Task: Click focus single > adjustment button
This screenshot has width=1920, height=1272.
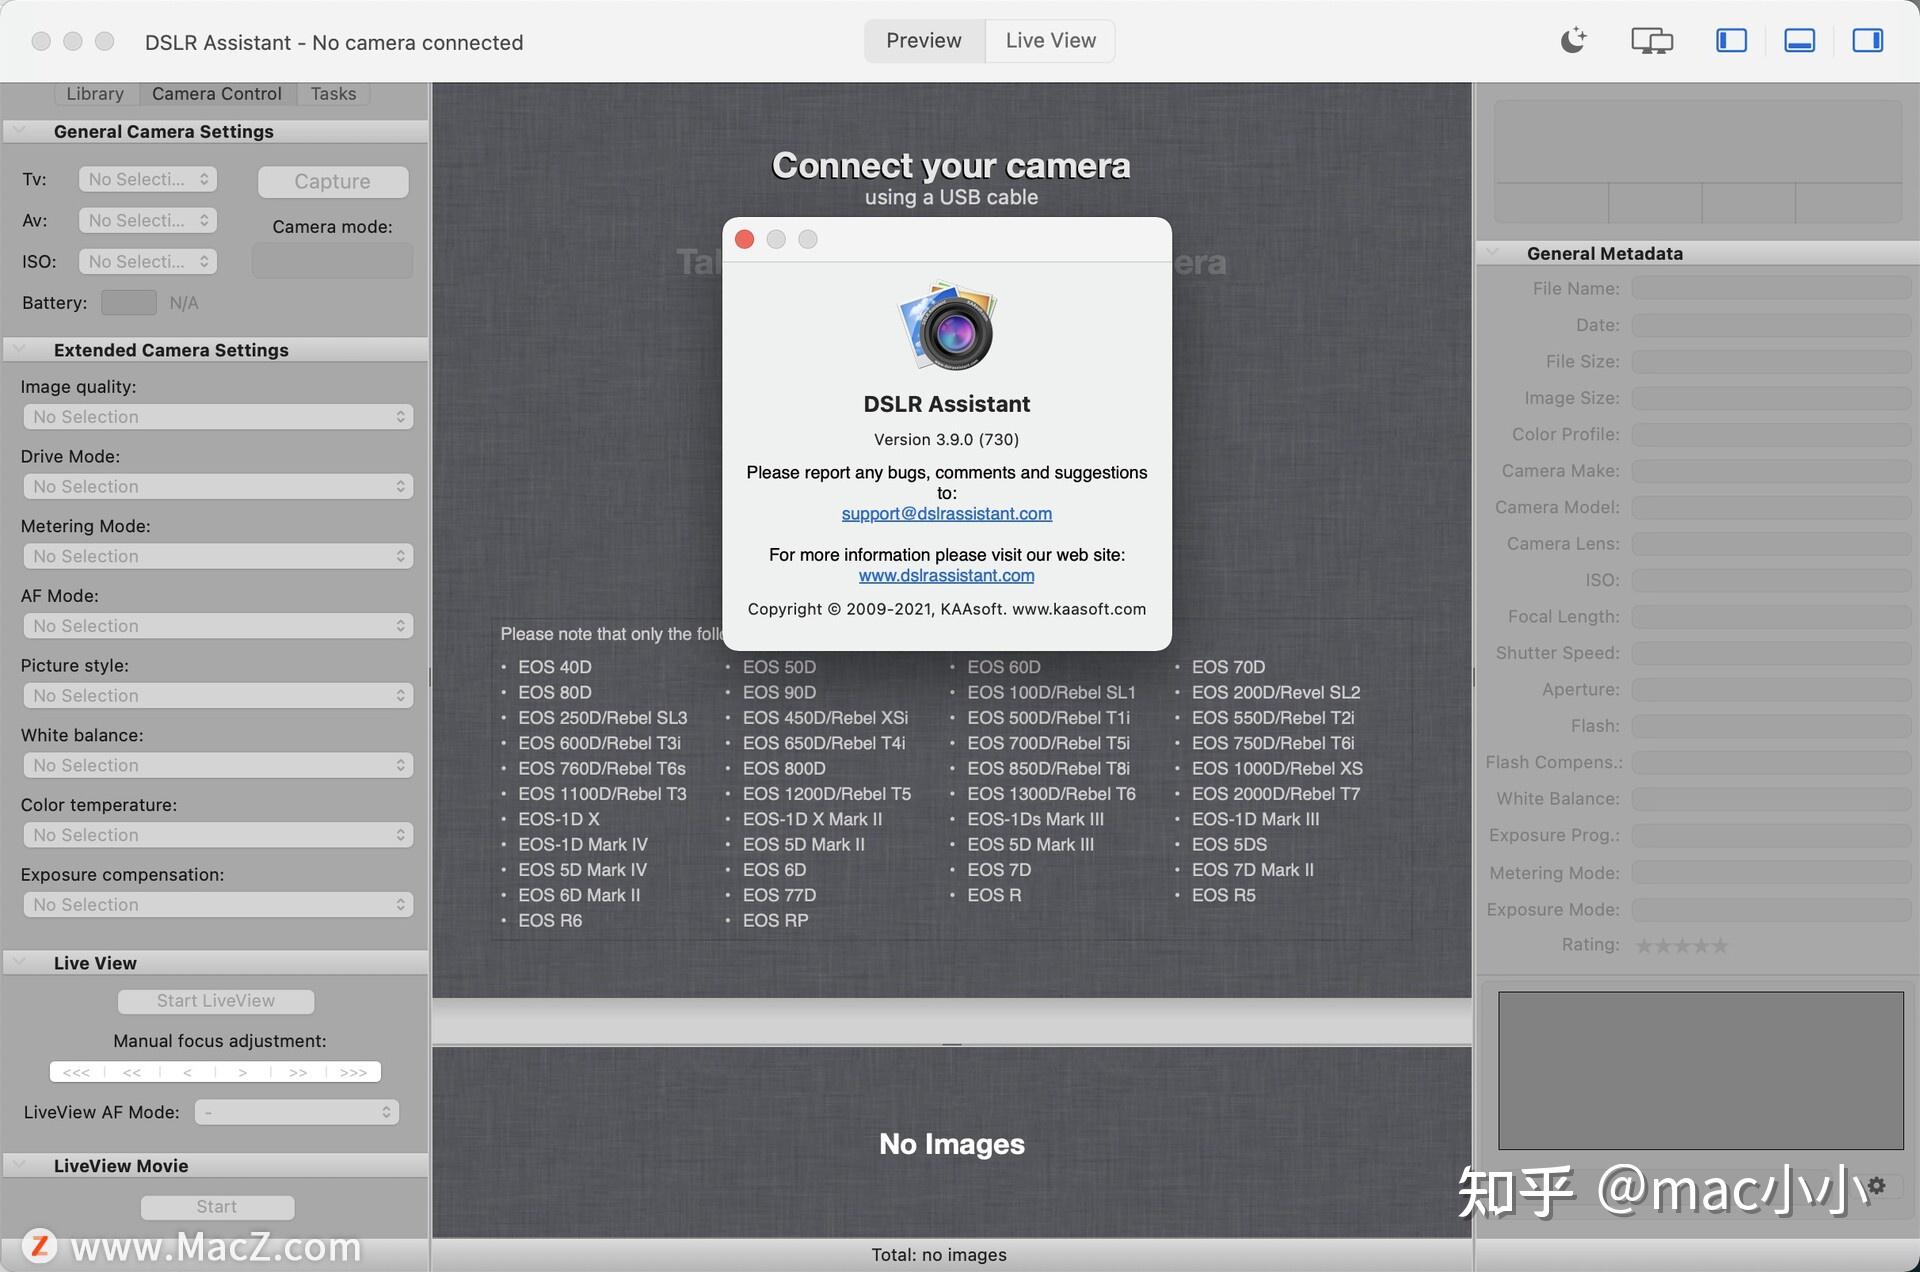Action: click(x=243, y=1072)
